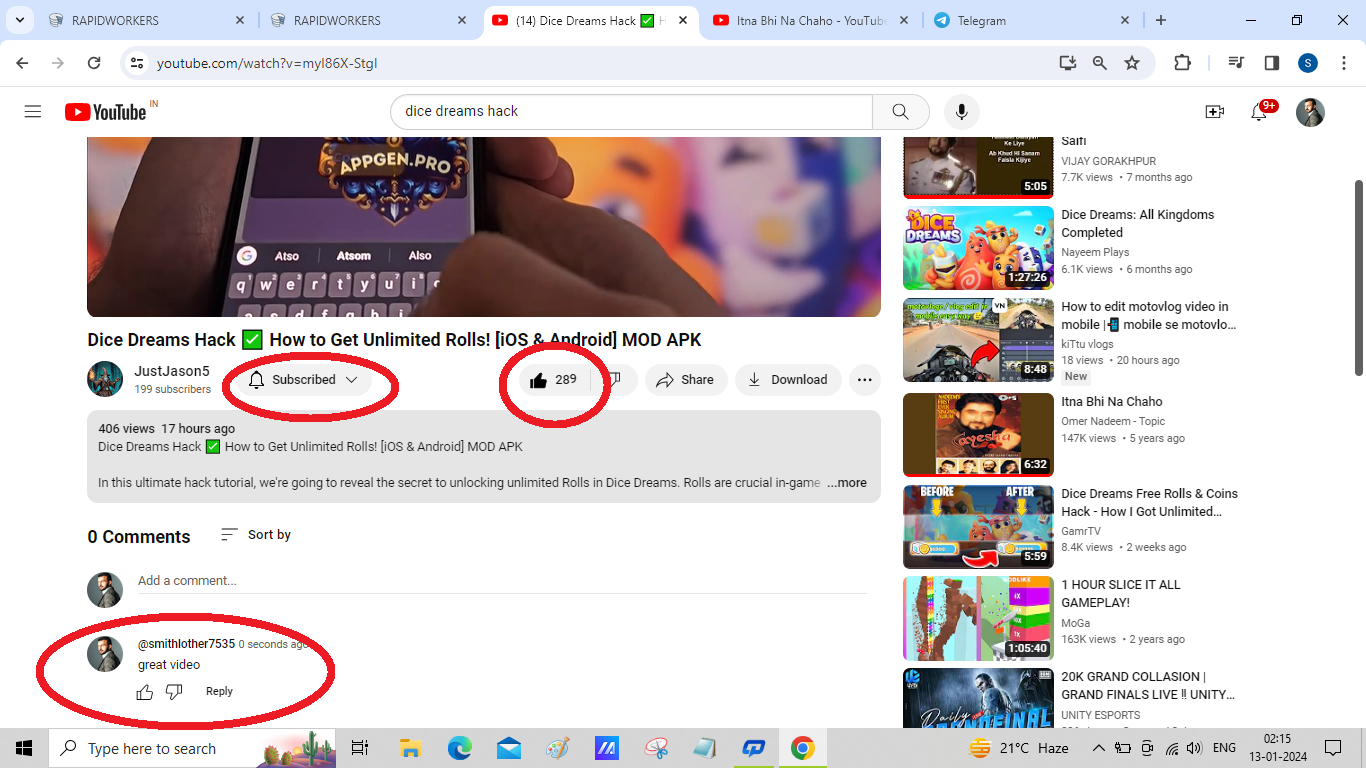Image resolution: width=1366 pixels, height=768 pixels.
Task: Open Windows Task View
Action: point(360,748)
